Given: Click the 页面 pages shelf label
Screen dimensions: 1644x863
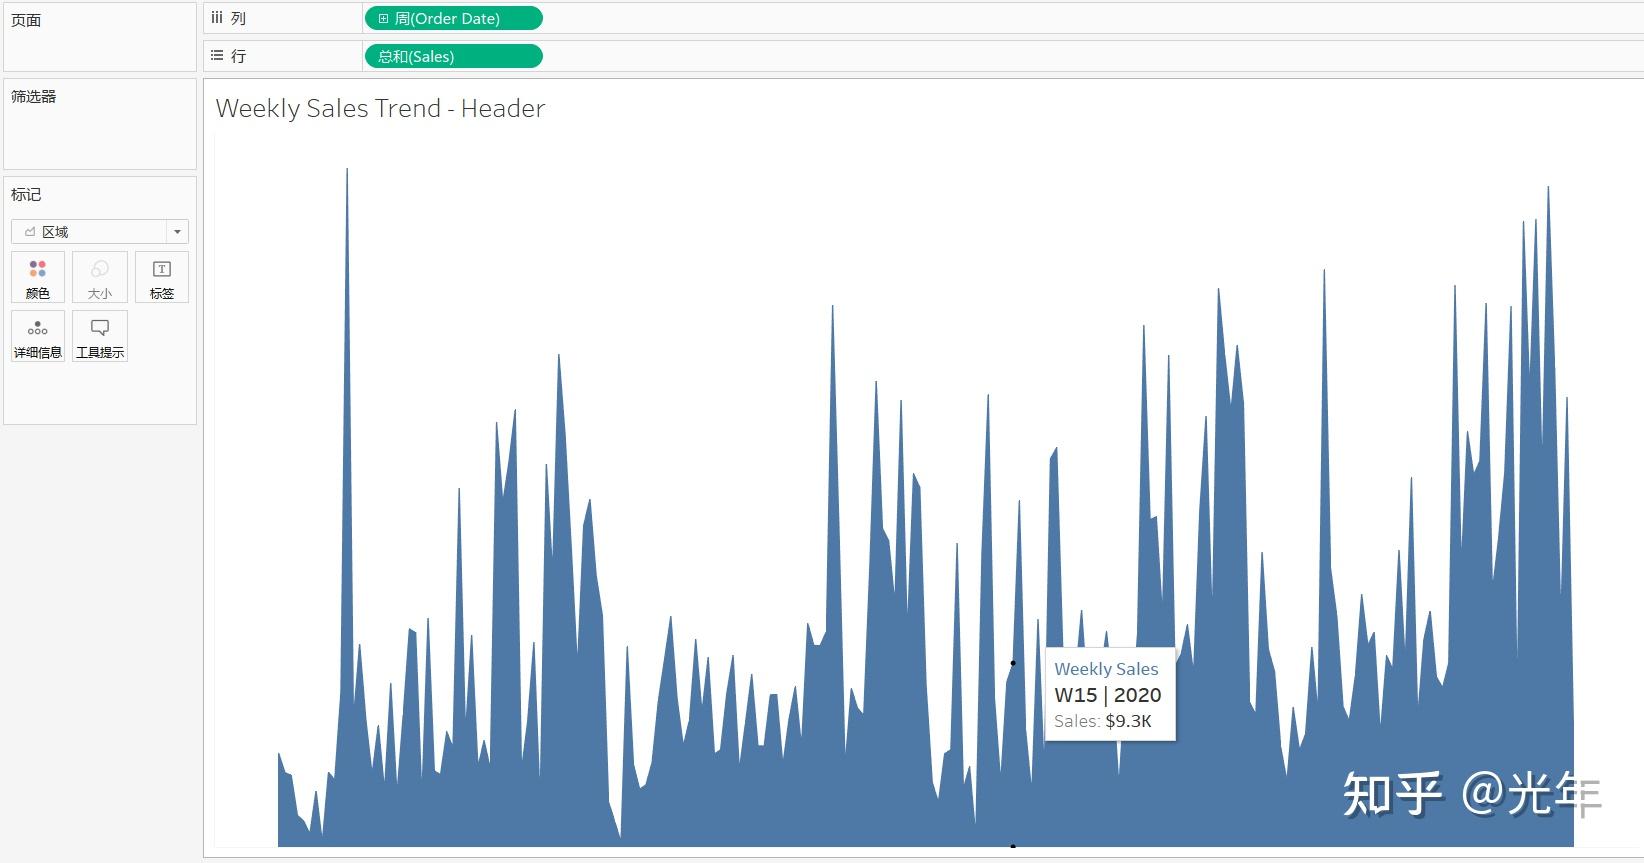Looking at the screenshot, I should point(26,20).
